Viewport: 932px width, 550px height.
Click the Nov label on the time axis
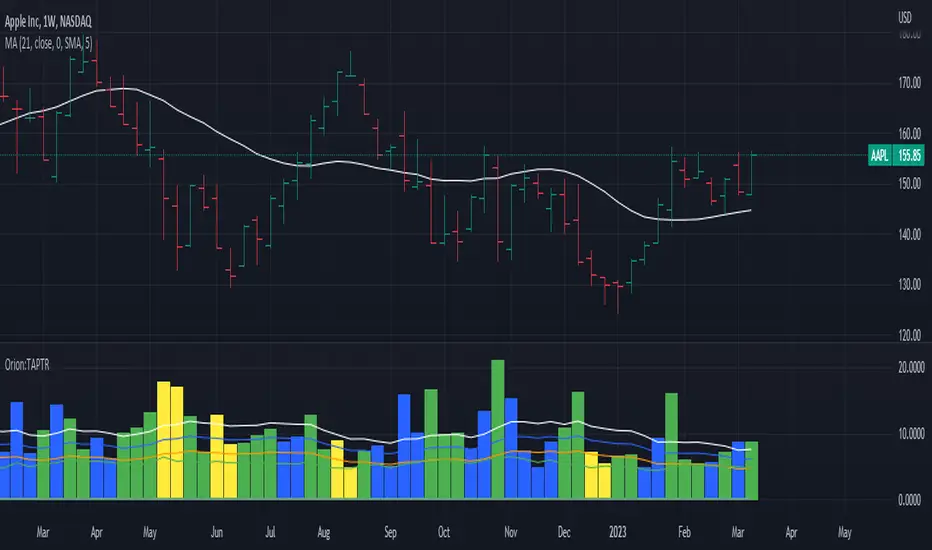coord(511,532)
